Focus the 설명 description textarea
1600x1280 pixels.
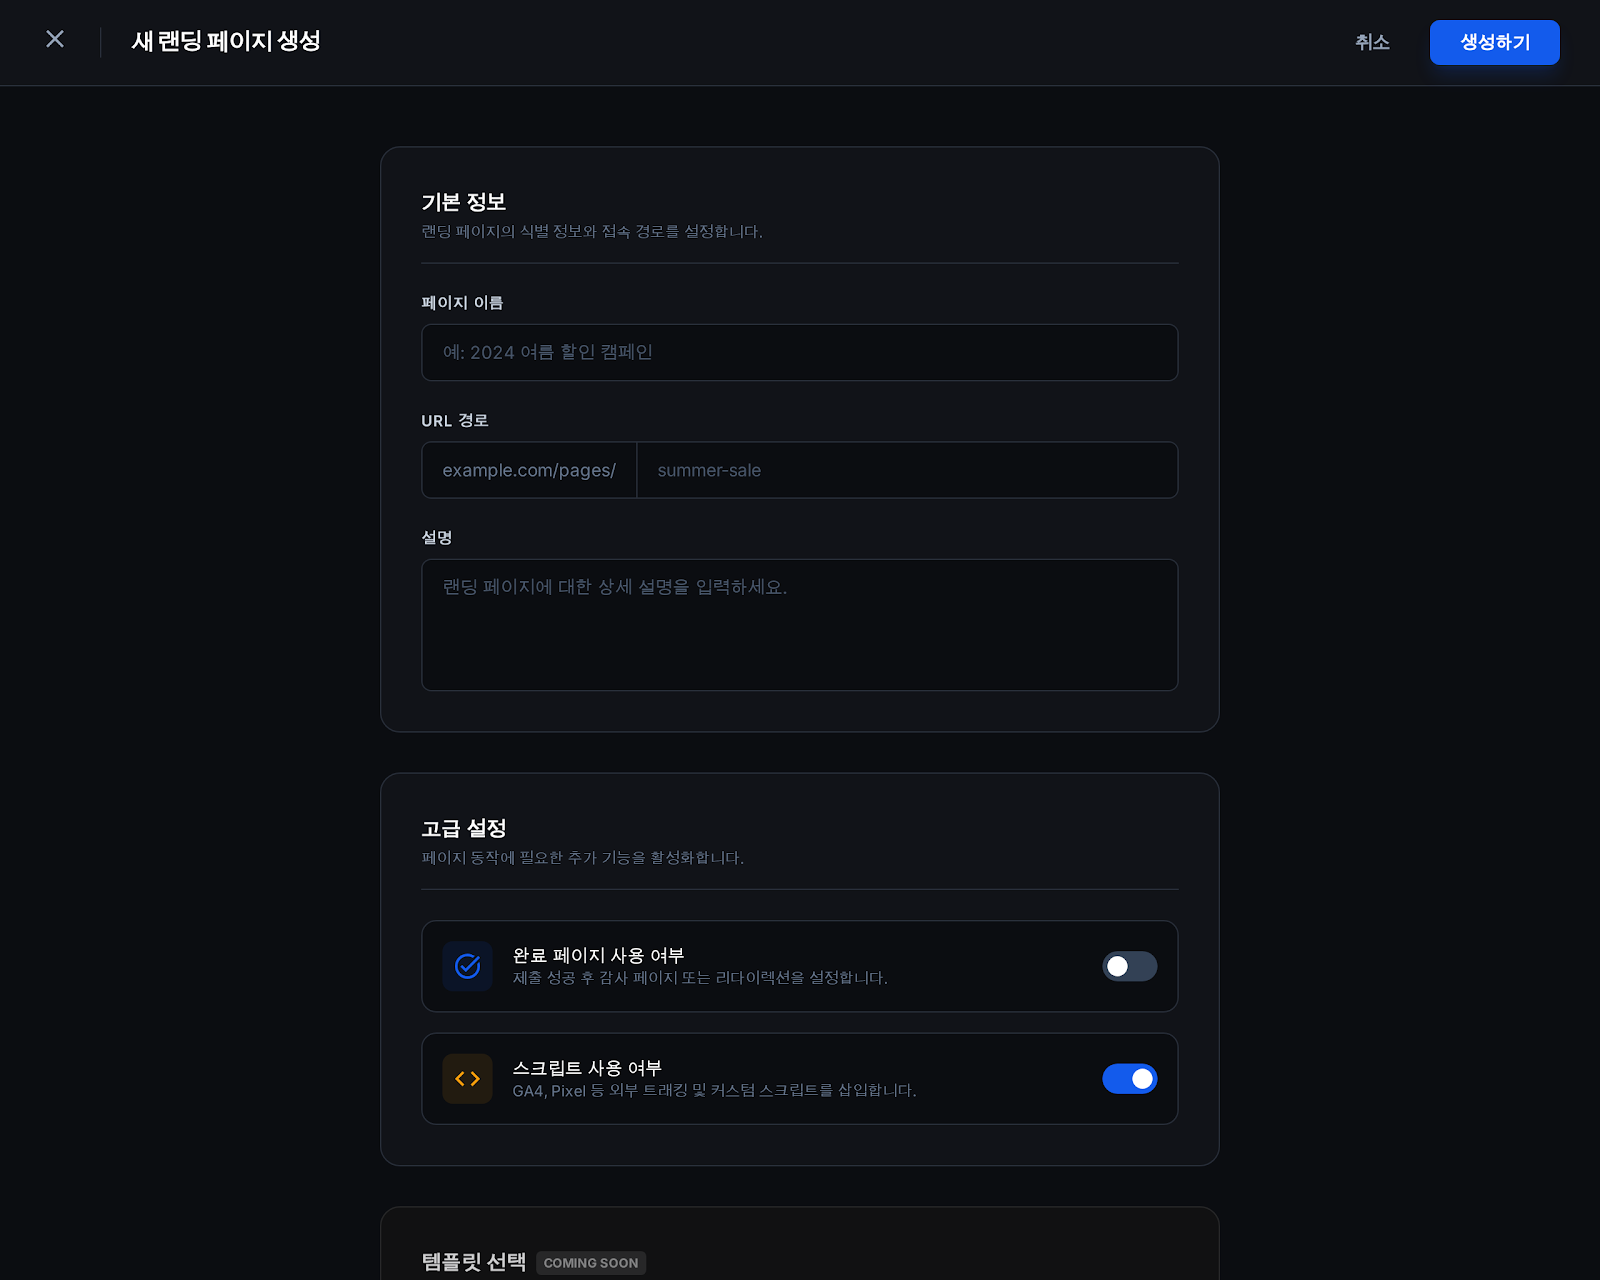[799, 624]
